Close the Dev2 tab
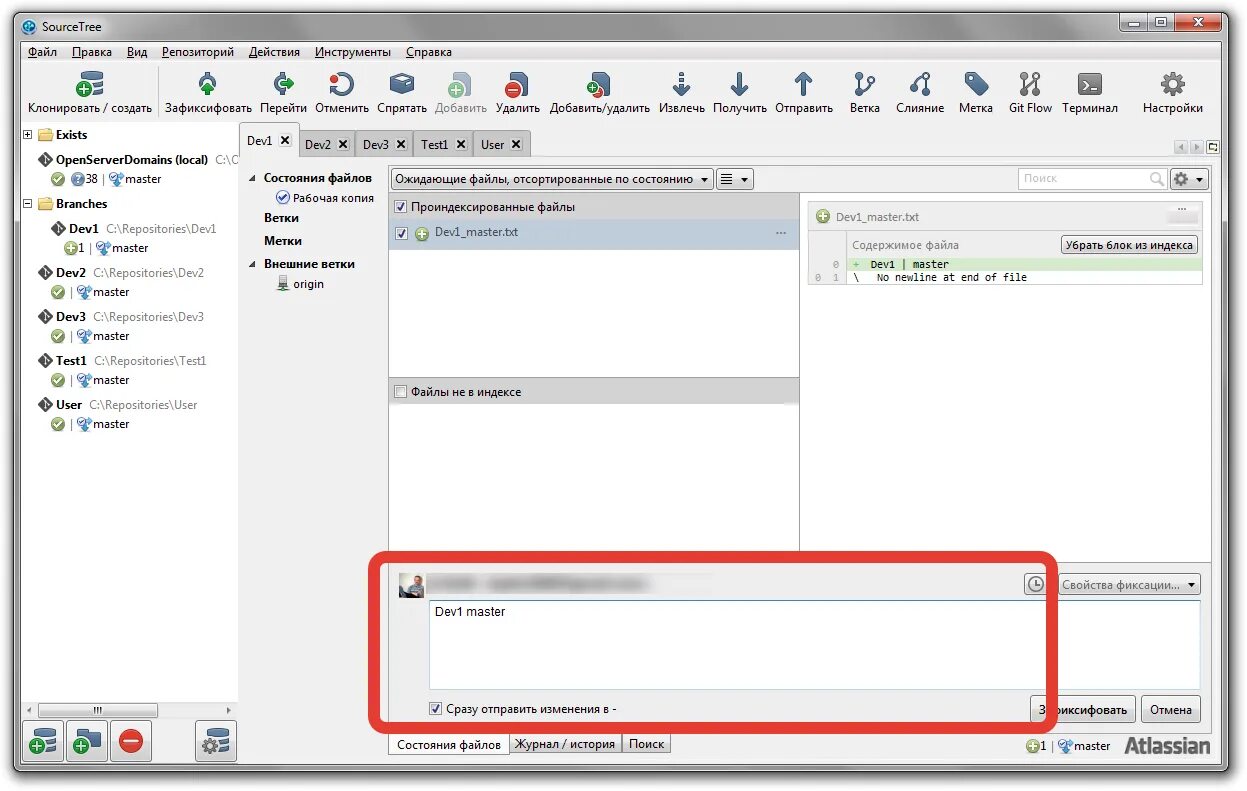Image resolution: width=1247 pixels, height=791 pixels. pyautogui.click(x=343, y=144)
